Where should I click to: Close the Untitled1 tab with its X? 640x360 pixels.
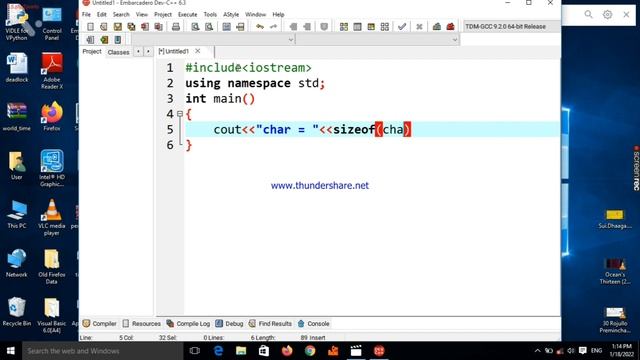(x=198, y=51)
